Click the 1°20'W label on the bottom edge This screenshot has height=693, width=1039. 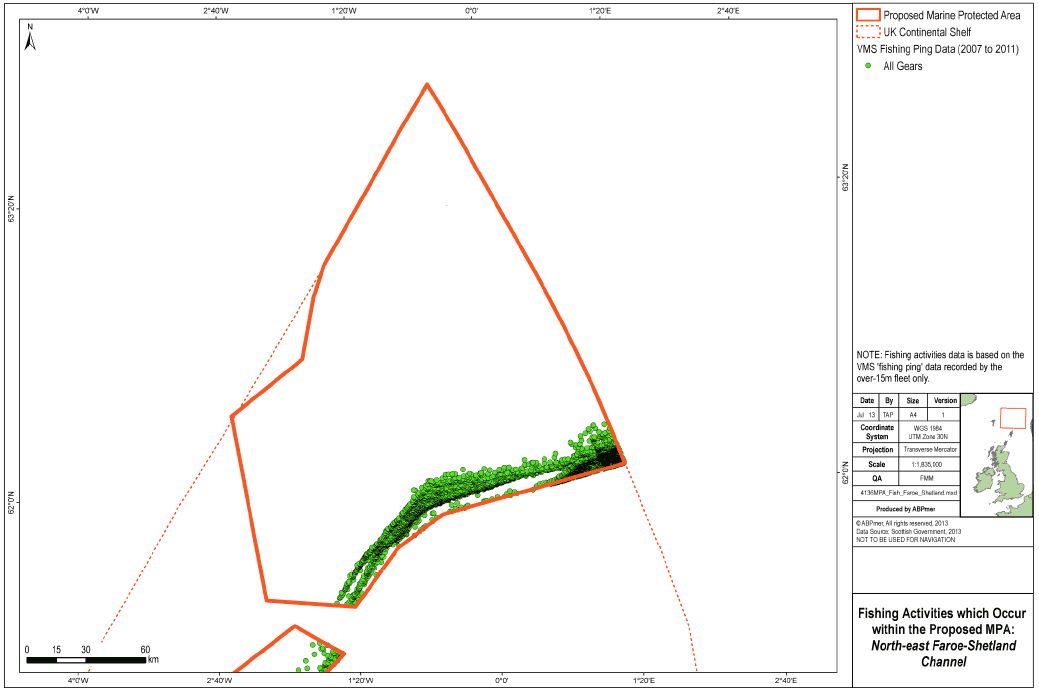click(x=362, y=680)
